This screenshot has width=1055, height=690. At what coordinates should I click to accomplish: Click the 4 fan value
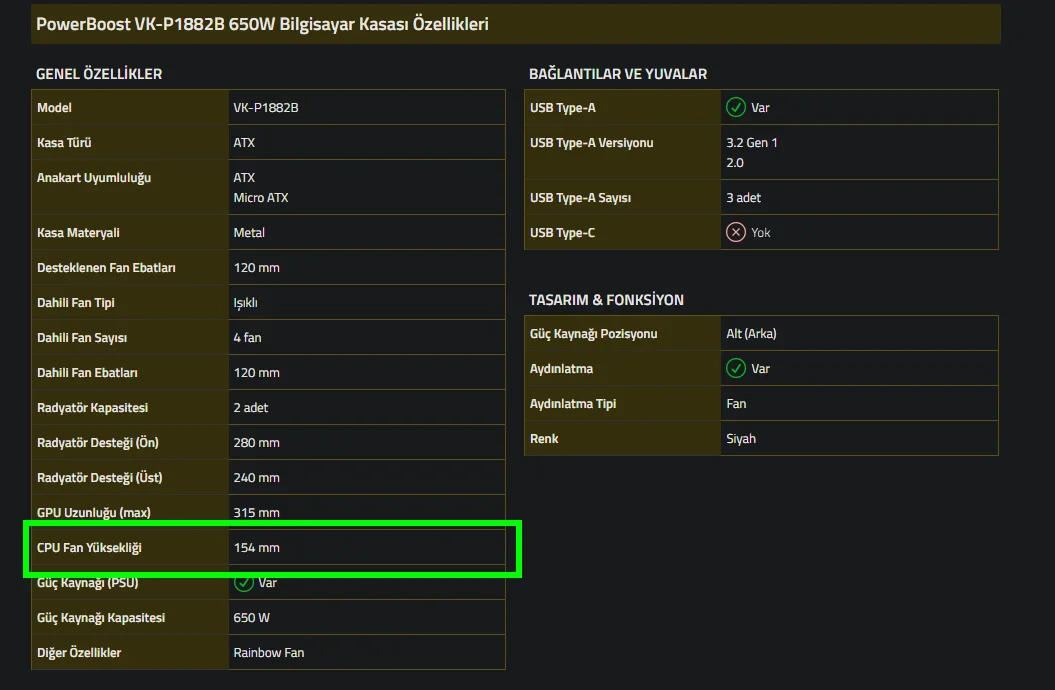pos(248,338)
